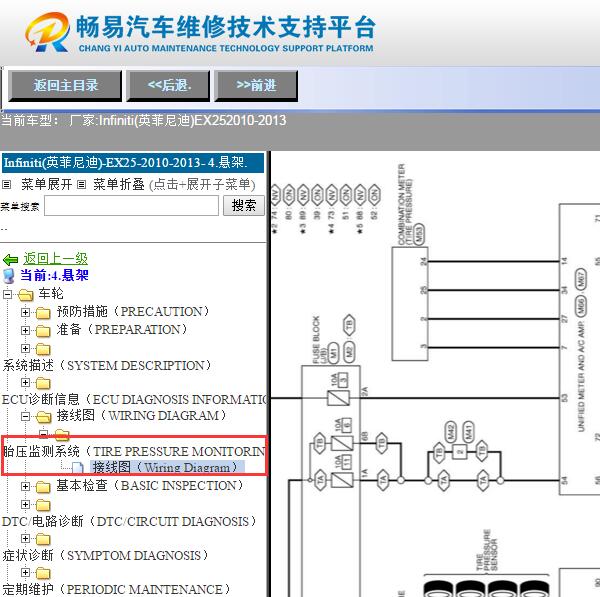Viewport: 600px width, 597px height.
Task: Click the folder icon above ECU诊断信息
Action: [43, 383]
